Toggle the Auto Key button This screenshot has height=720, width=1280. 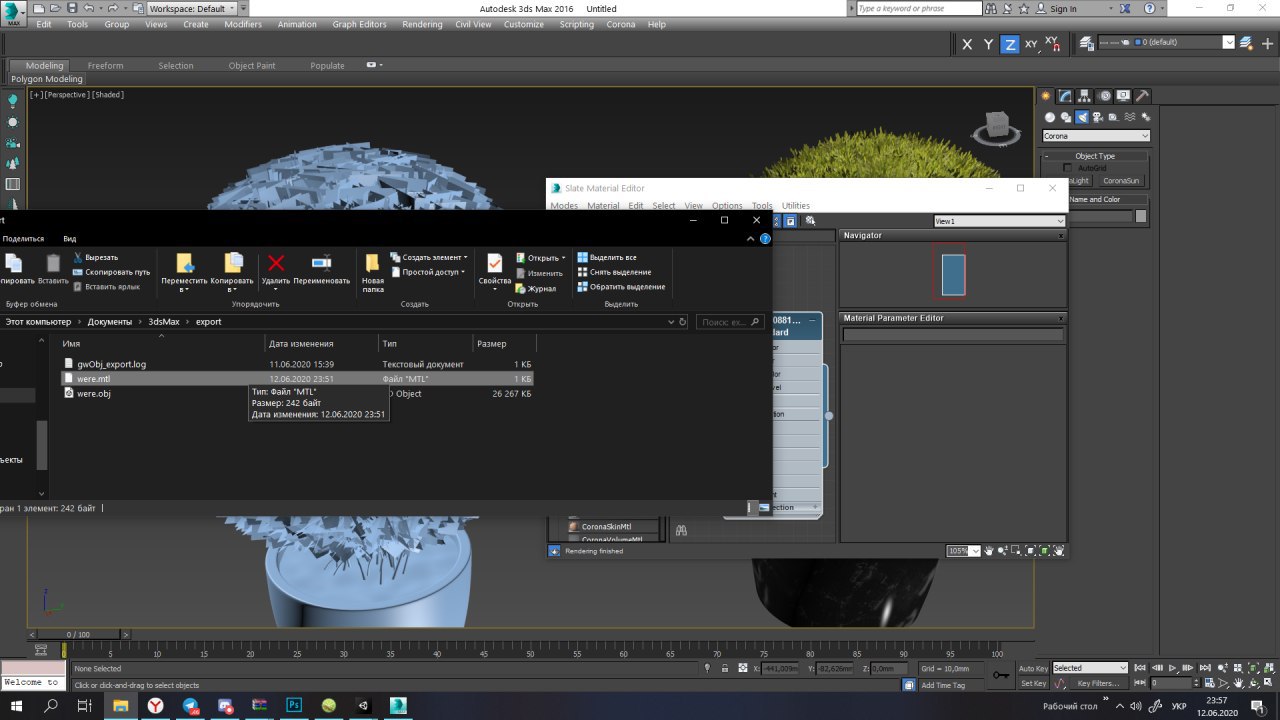[1033, 668]
